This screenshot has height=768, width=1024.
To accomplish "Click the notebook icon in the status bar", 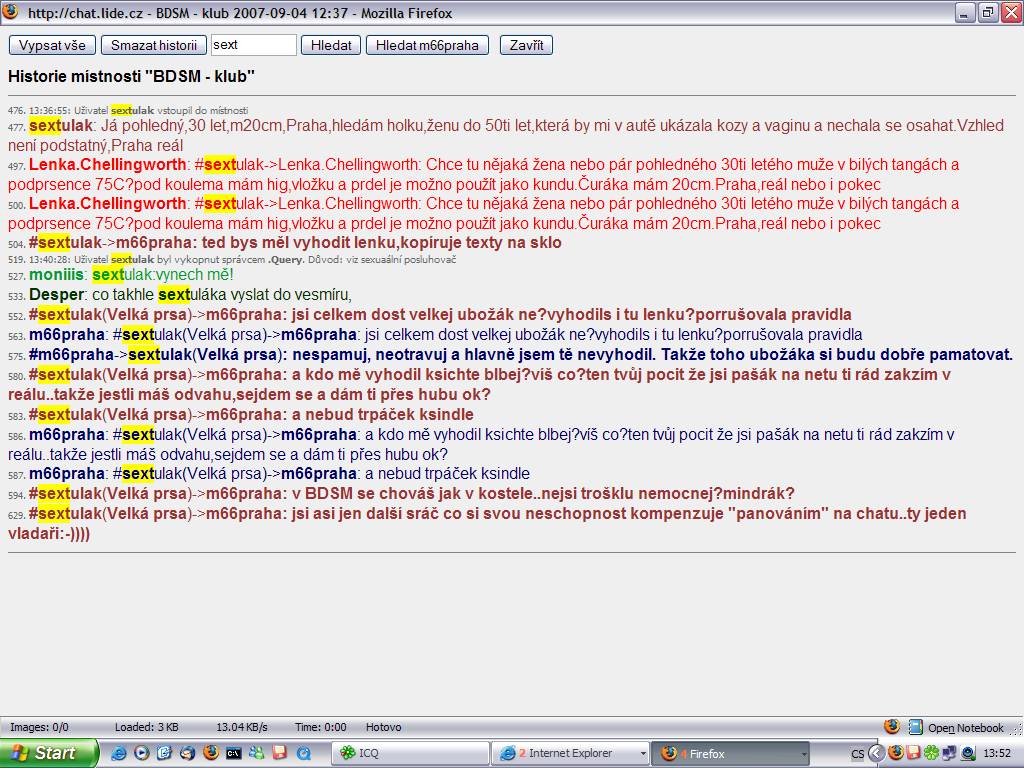I will pyautogui.click(x=916, y=727).
